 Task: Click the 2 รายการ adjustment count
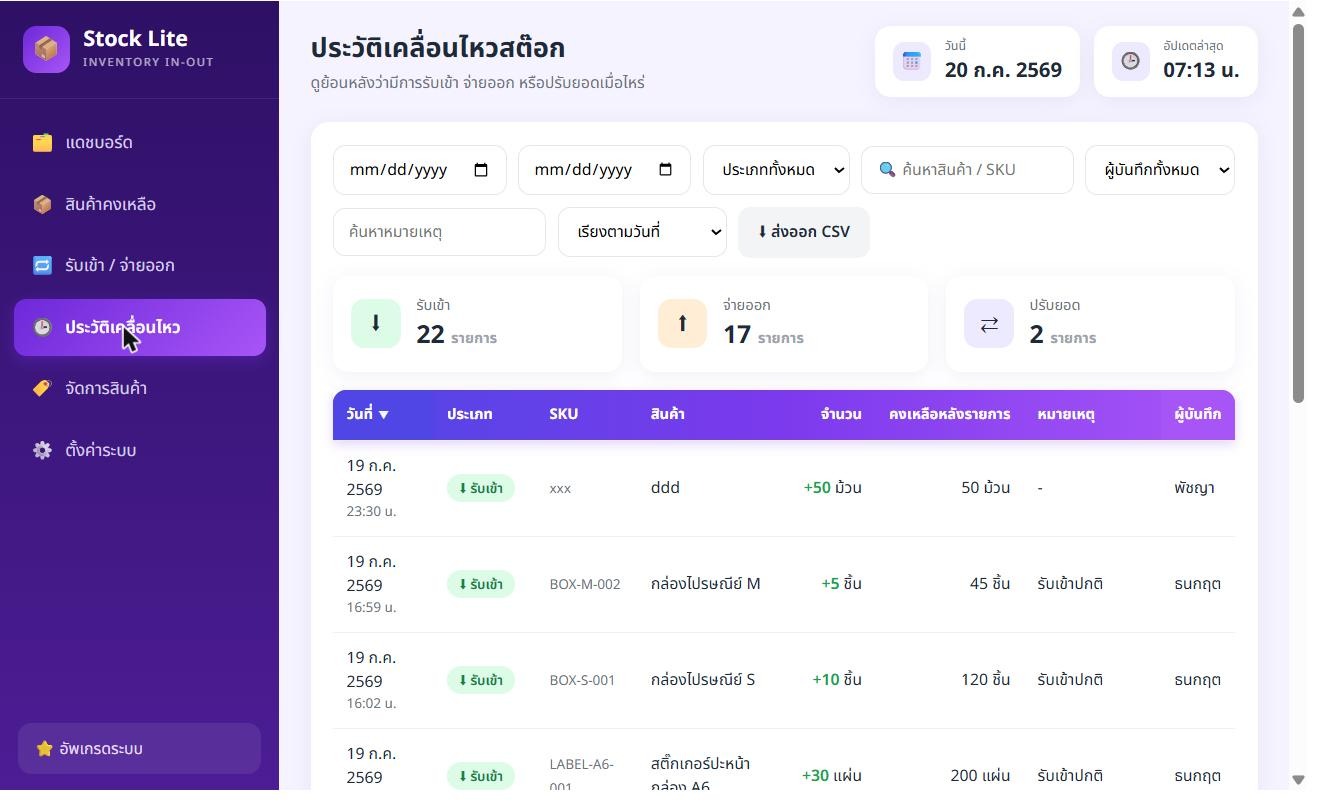point(1063,335)
